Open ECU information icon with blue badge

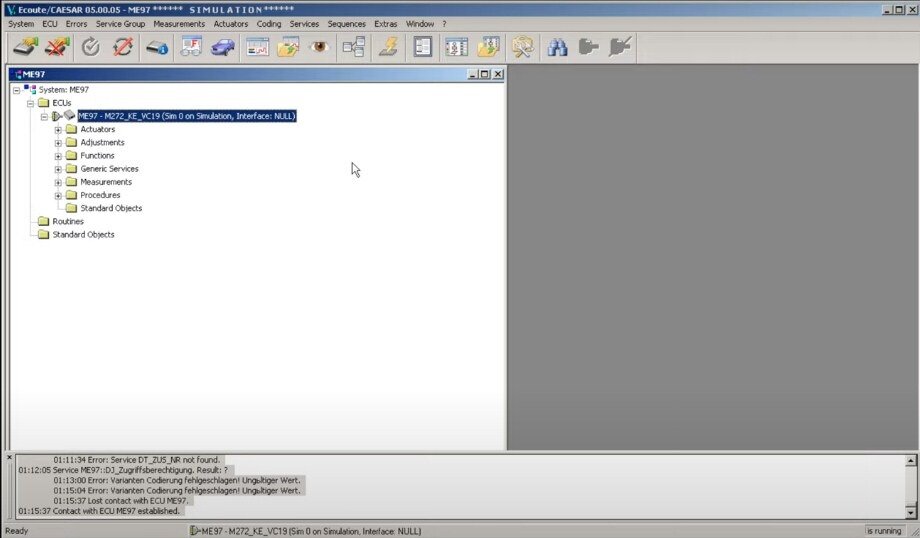[x=157, y=47]
